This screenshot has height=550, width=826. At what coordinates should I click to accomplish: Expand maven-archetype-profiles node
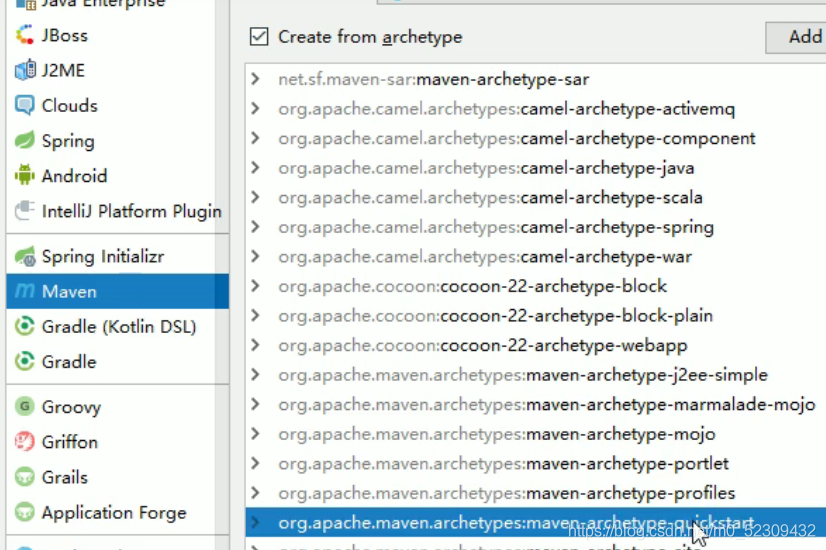click(255, 493)
